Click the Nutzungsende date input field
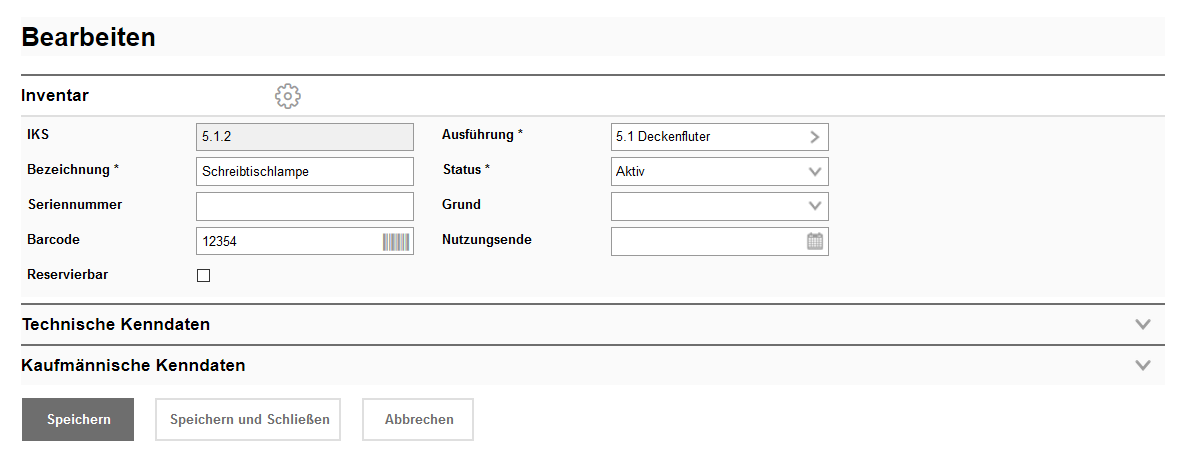Image resolution: width=1183 pixels, height=453 pixels. tap(707, 241)
